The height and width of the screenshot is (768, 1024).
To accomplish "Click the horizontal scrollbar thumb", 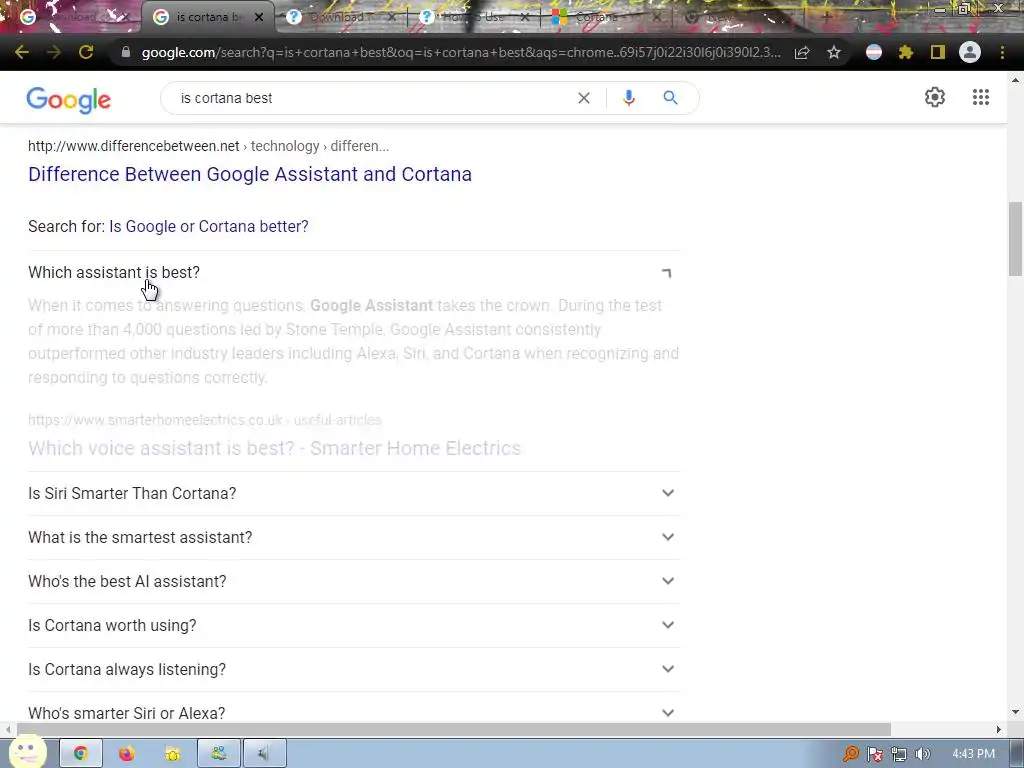I will [454, 729].
